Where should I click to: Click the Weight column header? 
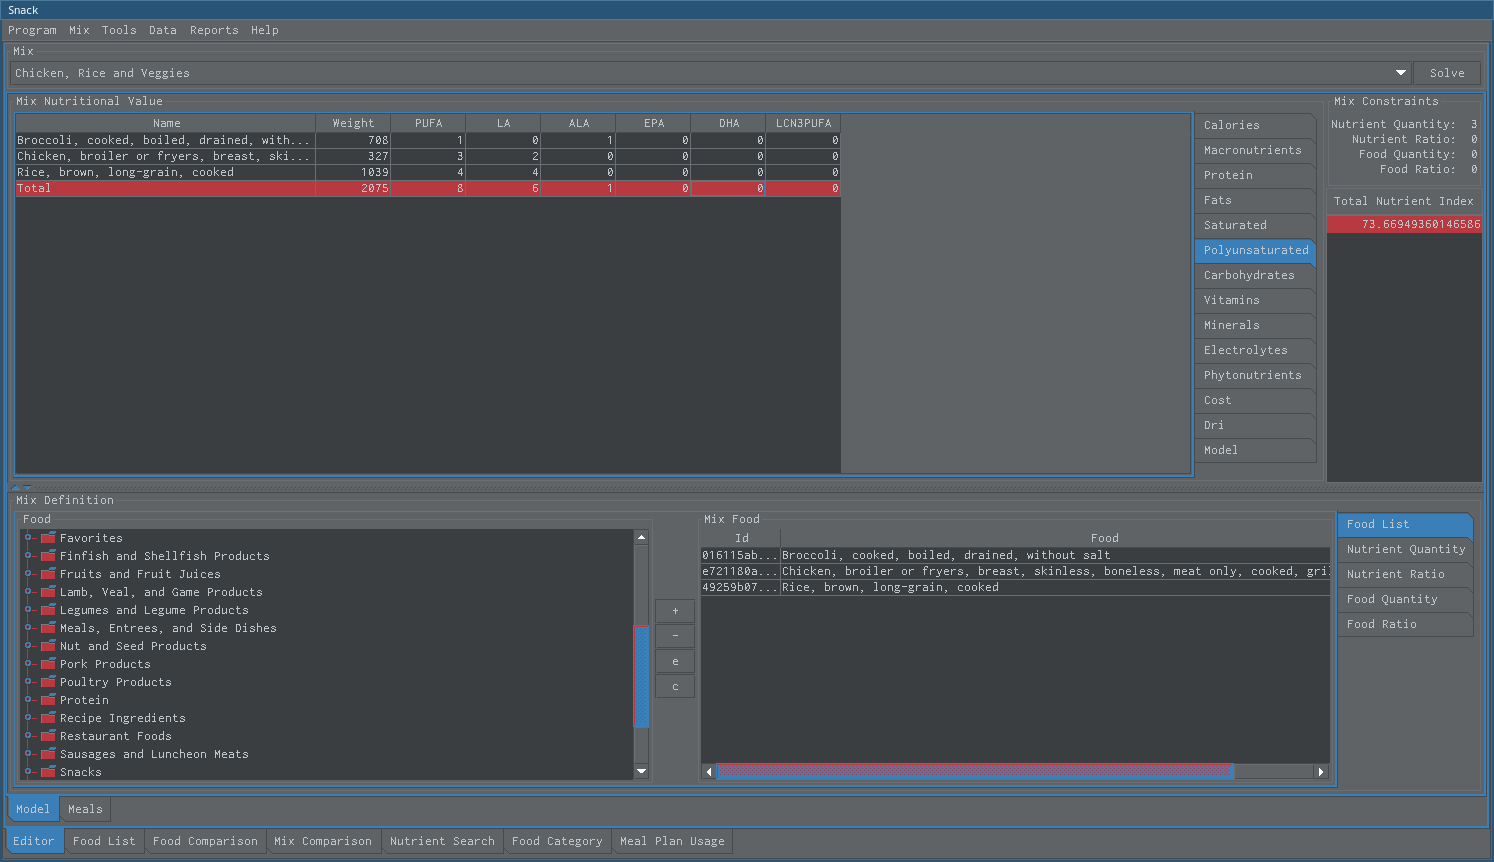tap(353, 123)
